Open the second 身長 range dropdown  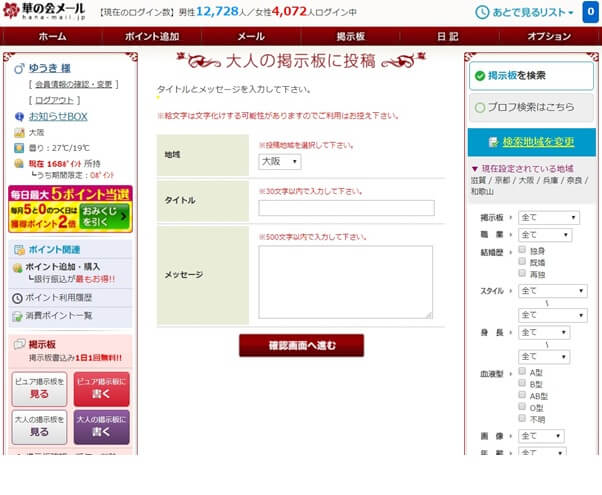click(x=544, y=357)
